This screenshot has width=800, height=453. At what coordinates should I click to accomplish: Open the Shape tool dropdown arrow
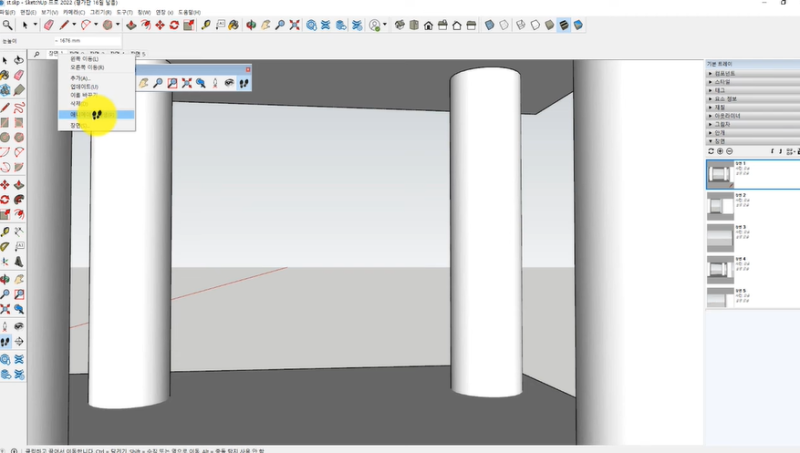click(118, 25)
